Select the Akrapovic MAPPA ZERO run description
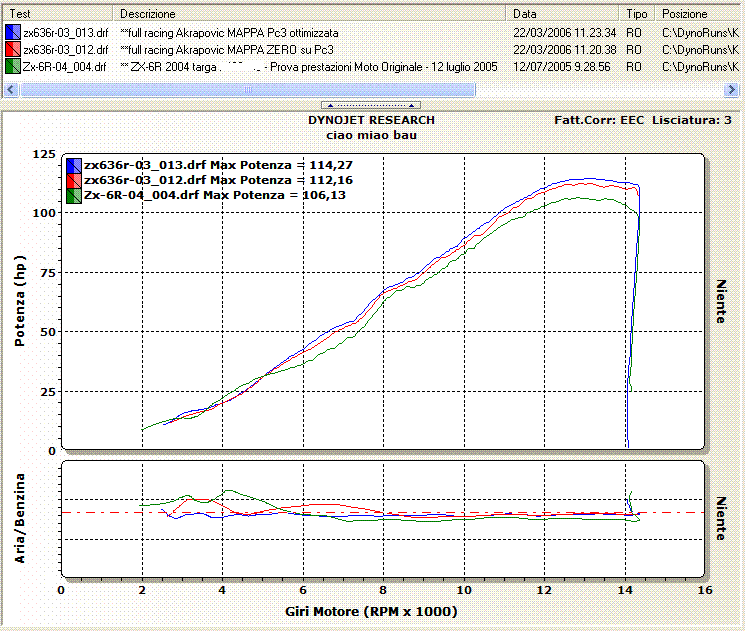The height and width of the screenshot is (631, 745). tap(227, 49)
